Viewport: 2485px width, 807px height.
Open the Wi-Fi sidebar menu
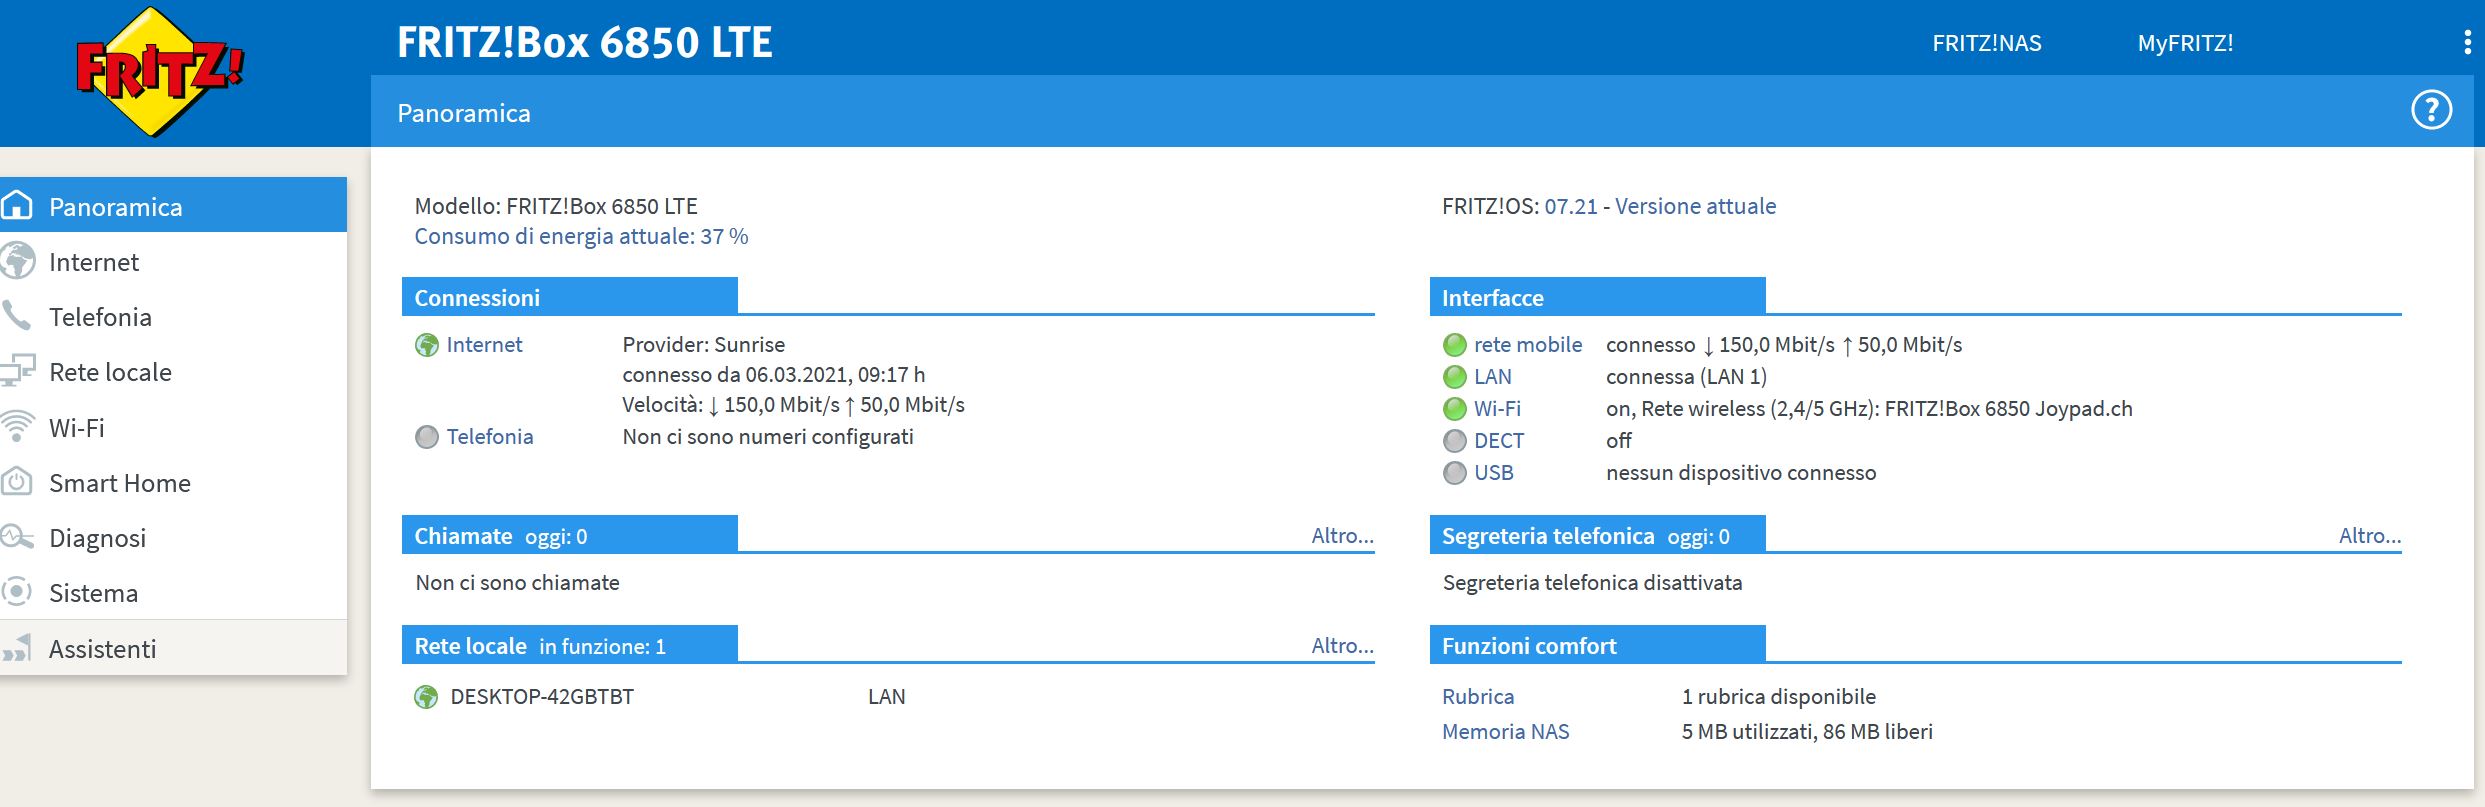point(173,427)
